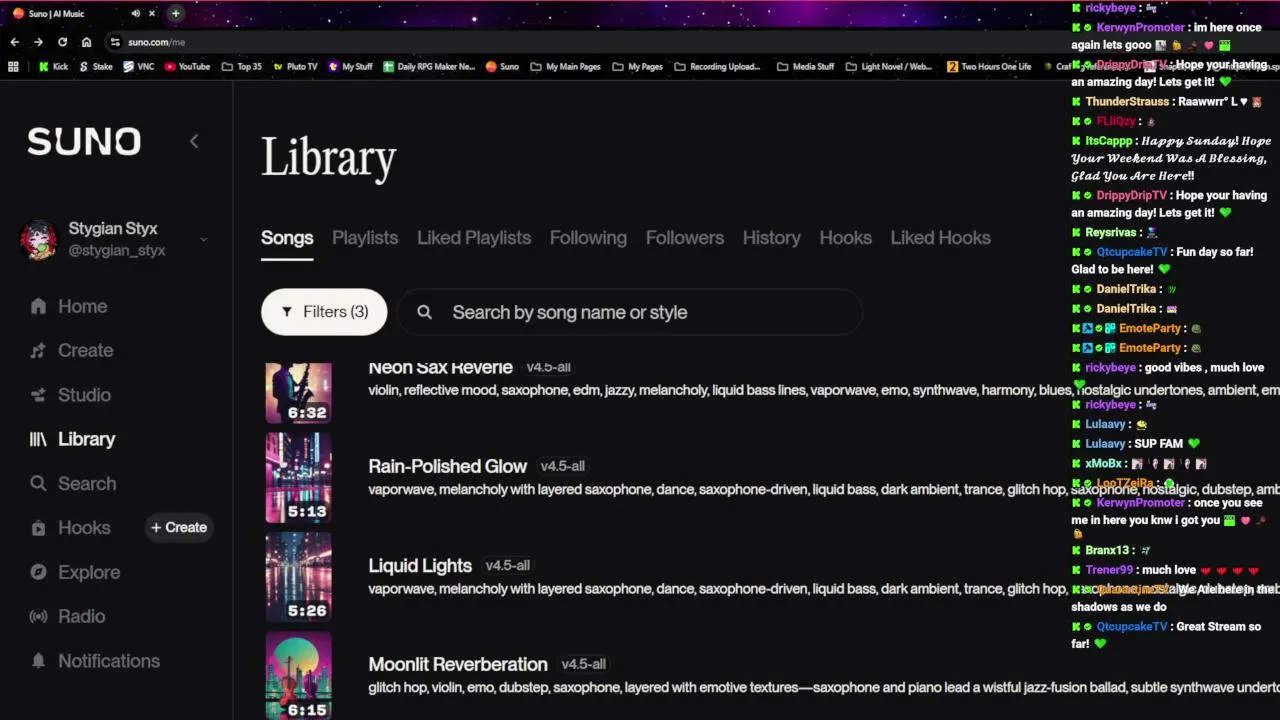
Task: Click the Stygian Styx profile avatar
Action: click(x=39, y=239)
